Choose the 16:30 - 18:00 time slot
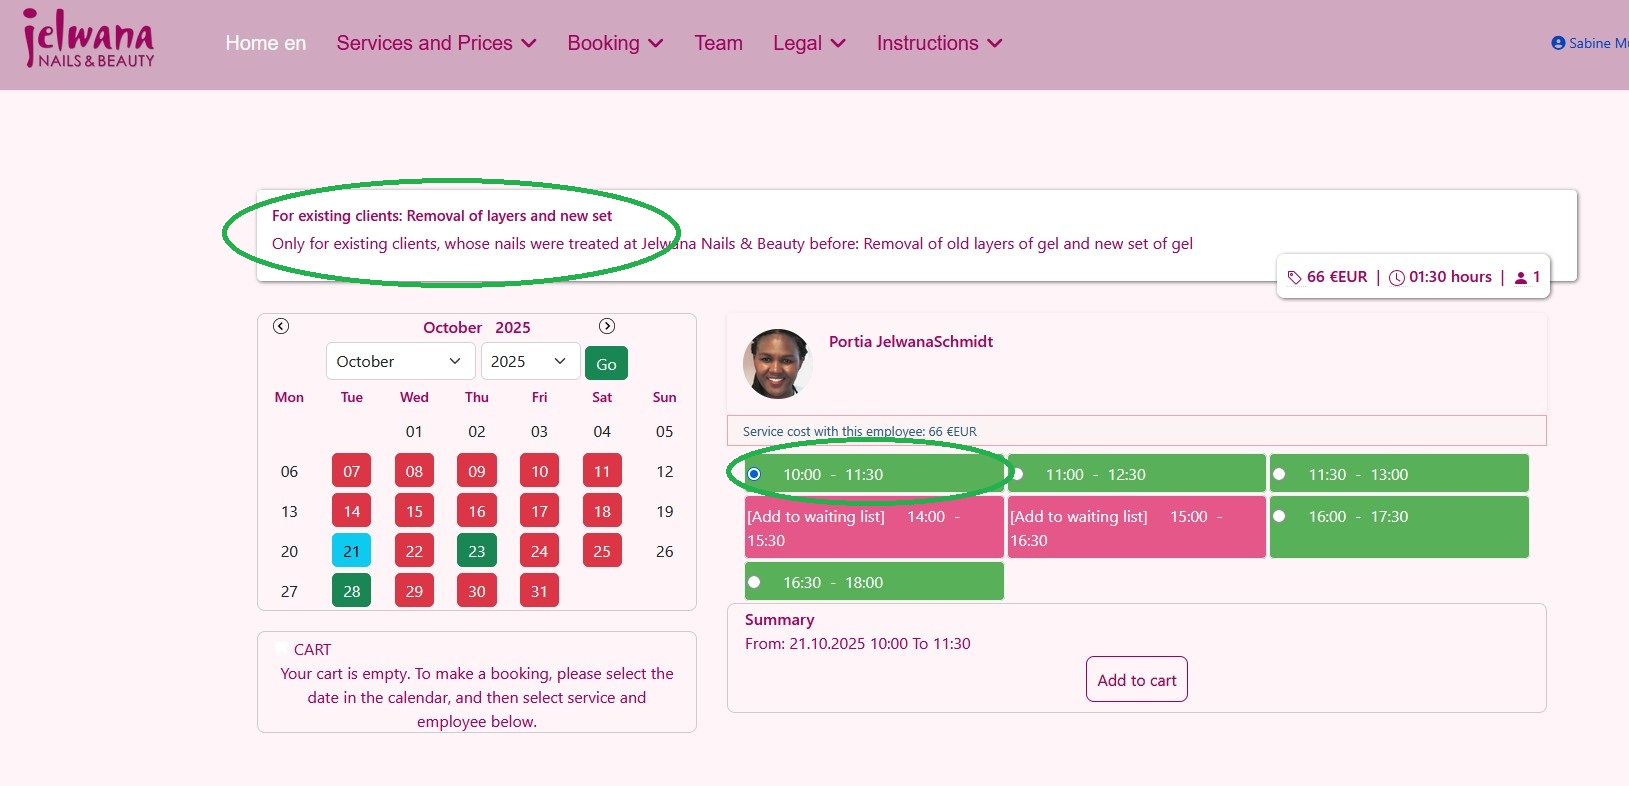1629x786 pixels. tap(755, 582)
